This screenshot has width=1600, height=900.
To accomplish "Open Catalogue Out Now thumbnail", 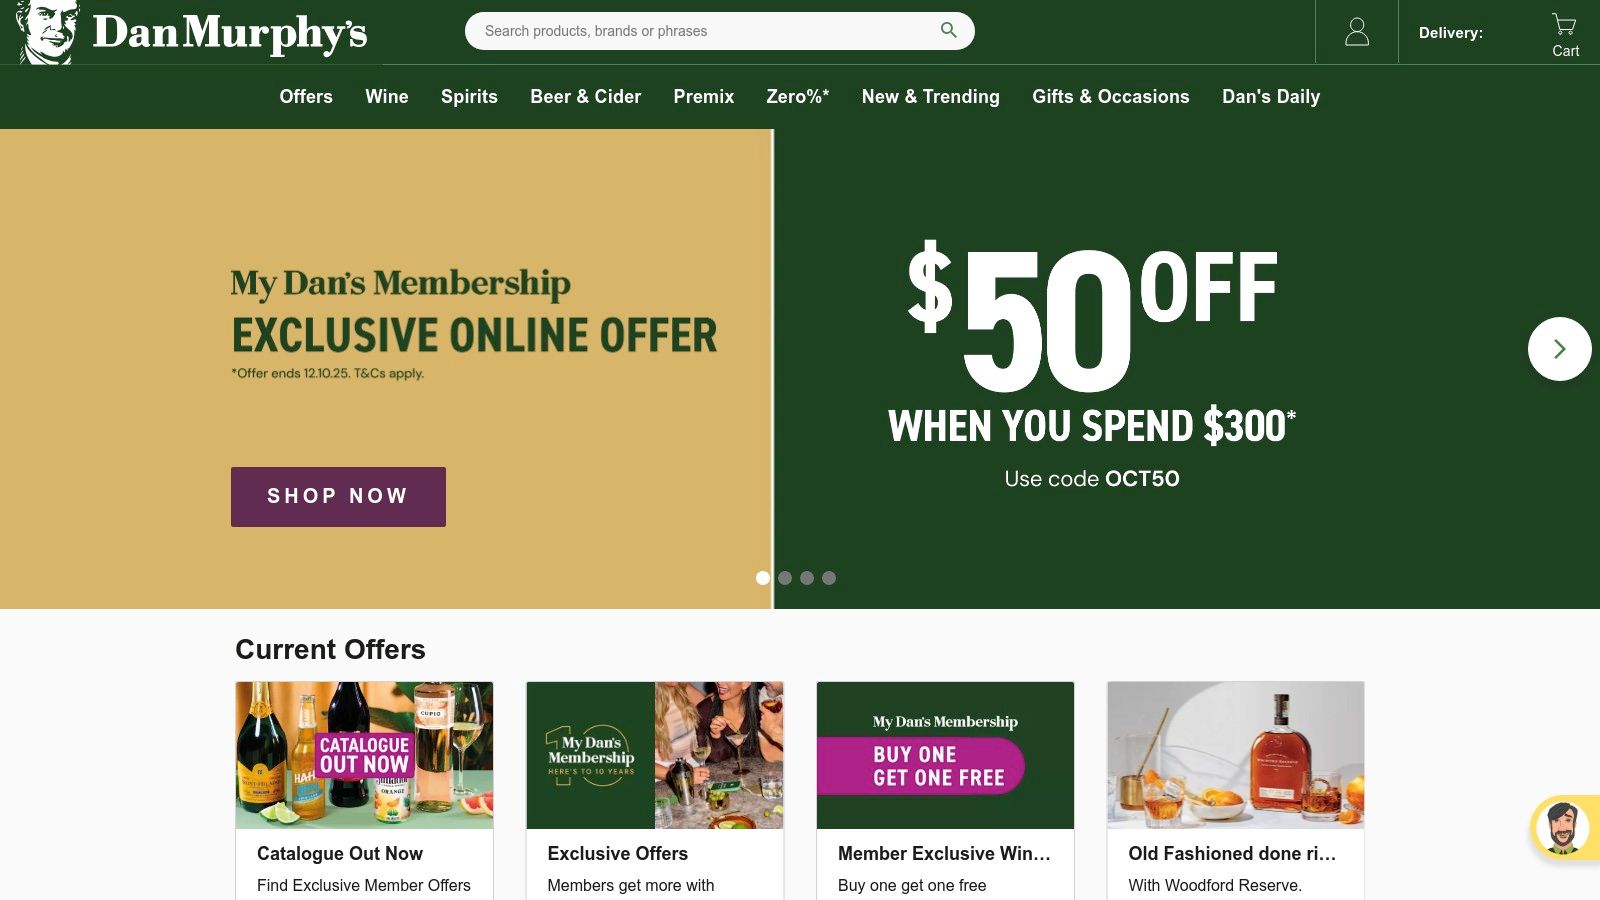I will [364, 755].
